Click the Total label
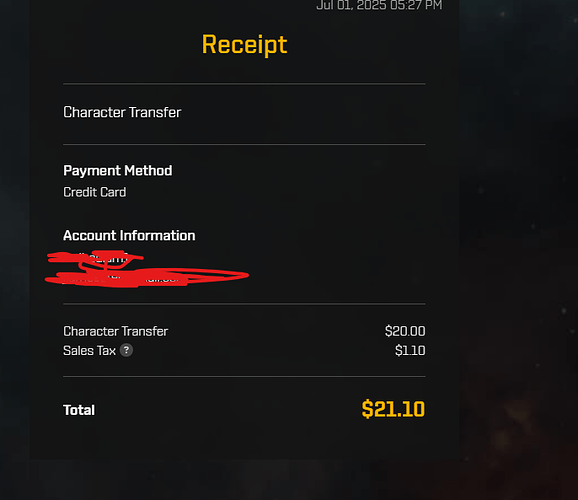The image size is (578, 500). tap(79, 410)
